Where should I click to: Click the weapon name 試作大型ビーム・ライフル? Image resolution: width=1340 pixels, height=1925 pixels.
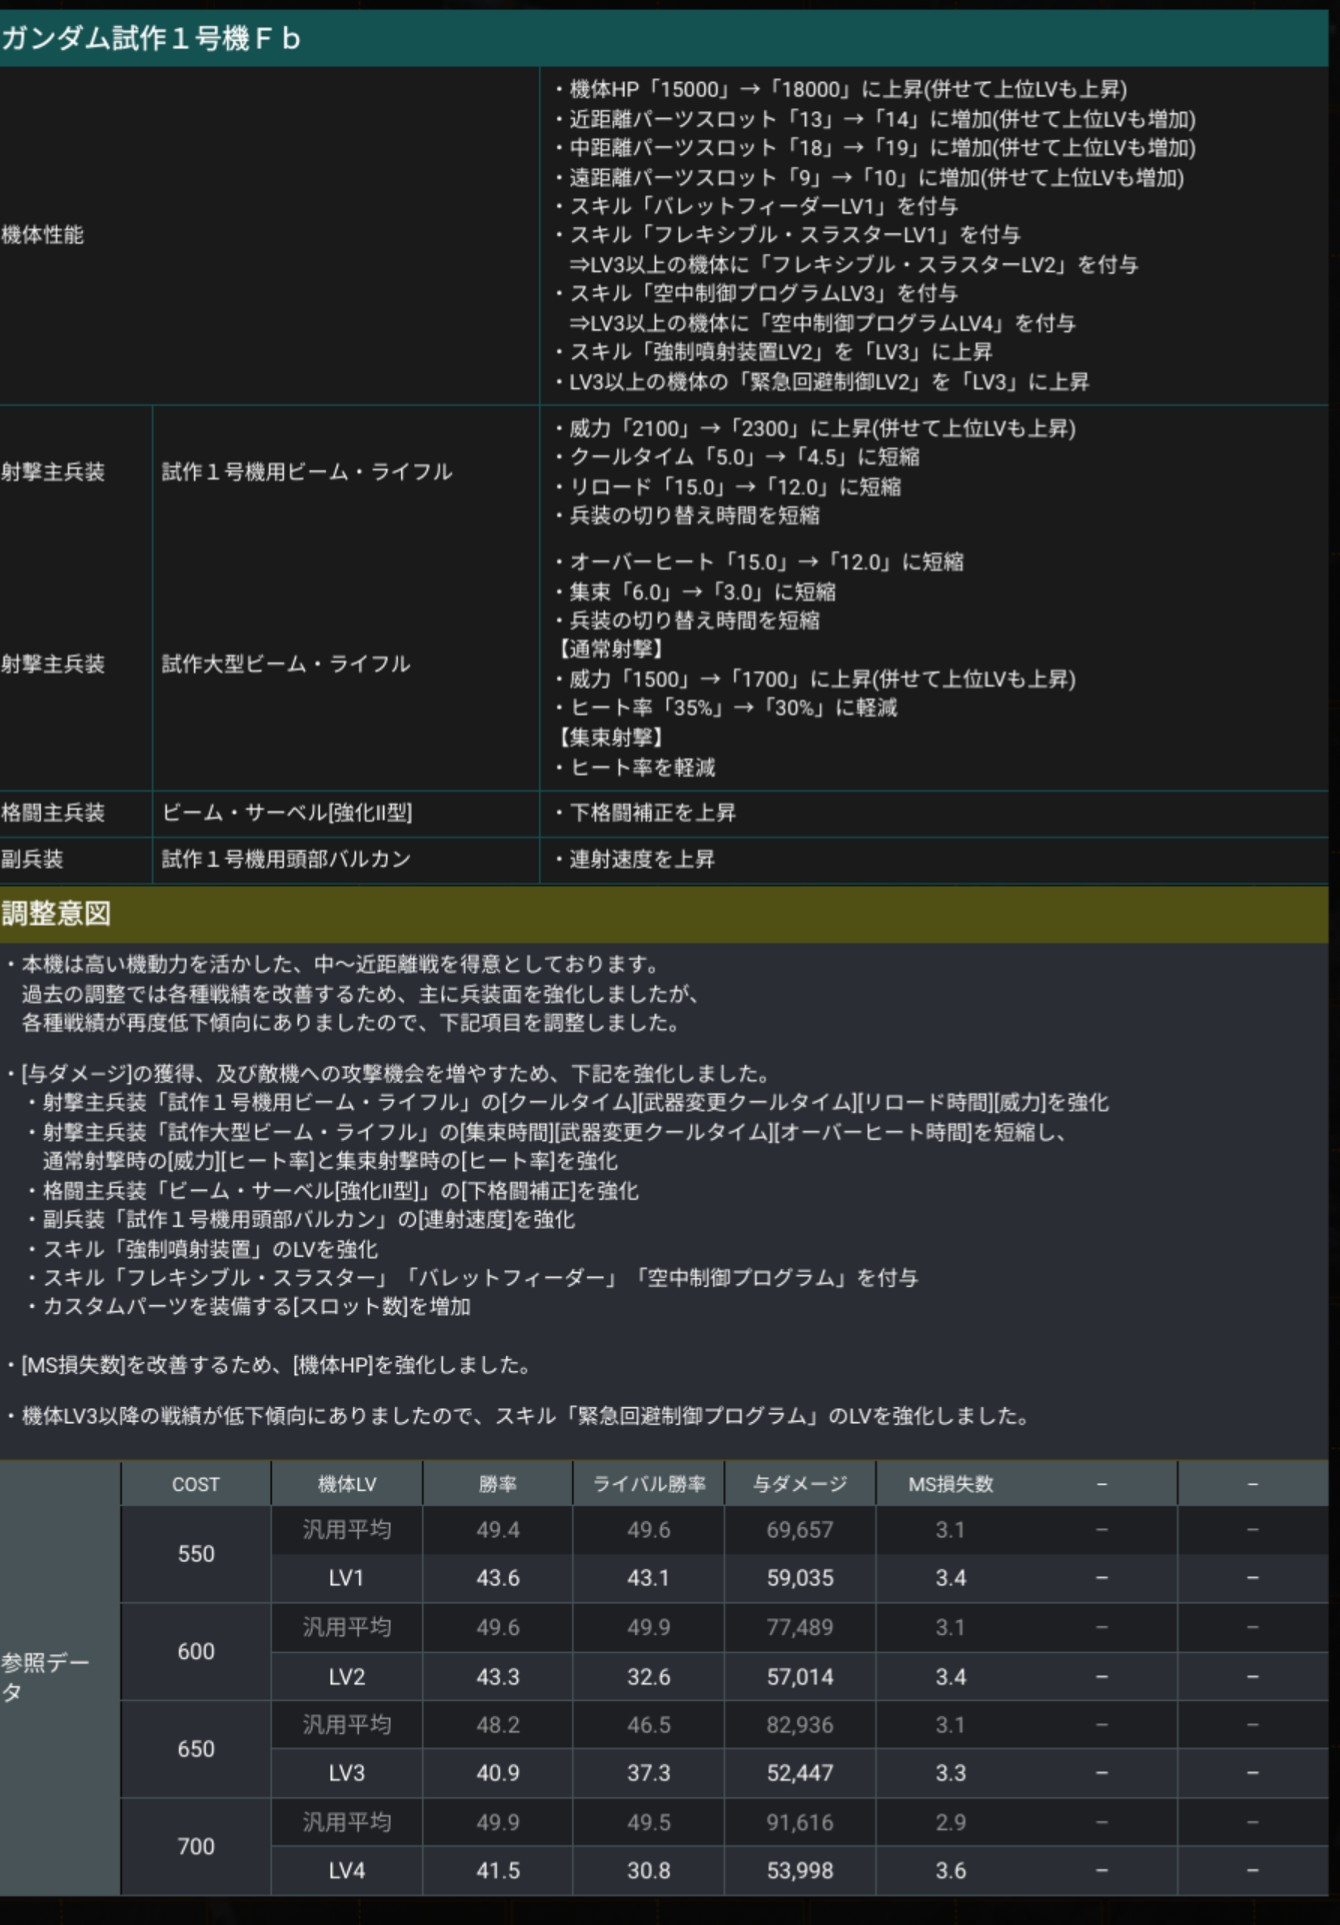[286, 664]
